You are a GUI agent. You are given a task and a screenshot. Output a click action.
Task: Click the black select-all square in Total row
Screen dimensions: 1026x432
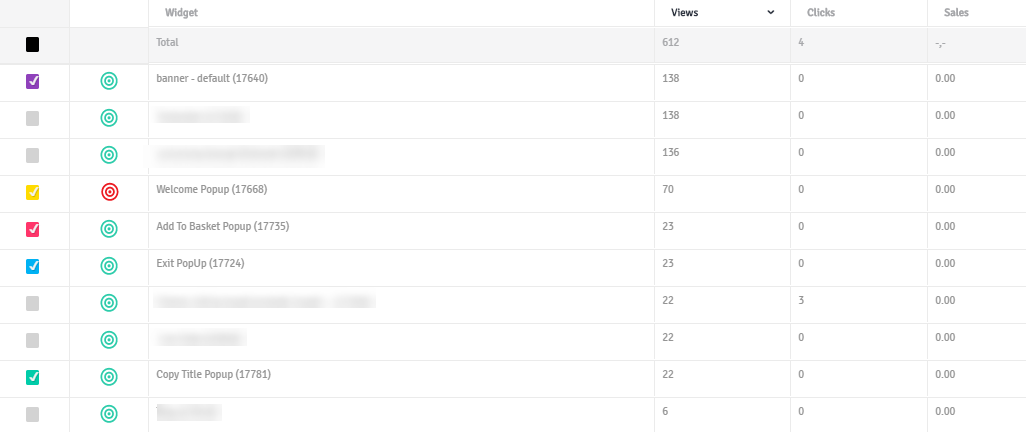[x=32, y=45]
